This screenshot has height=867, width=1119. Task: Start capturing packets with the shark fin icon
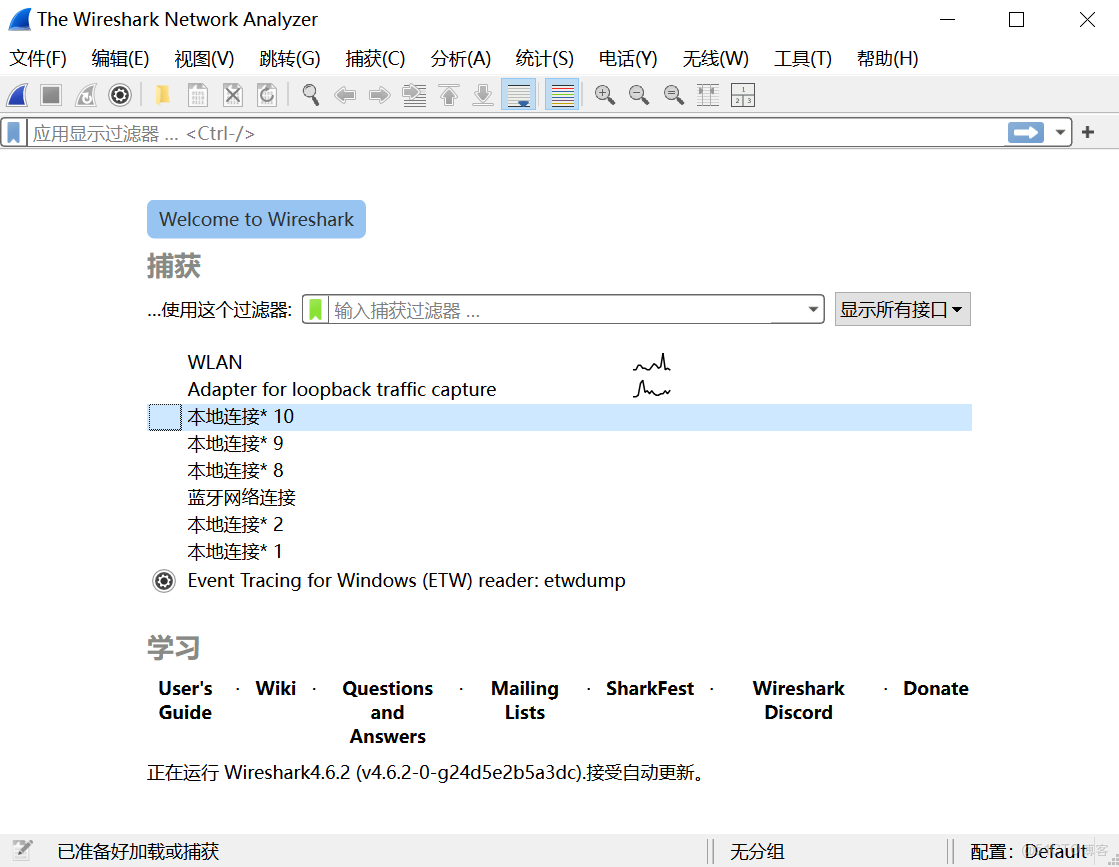[16, 95]
